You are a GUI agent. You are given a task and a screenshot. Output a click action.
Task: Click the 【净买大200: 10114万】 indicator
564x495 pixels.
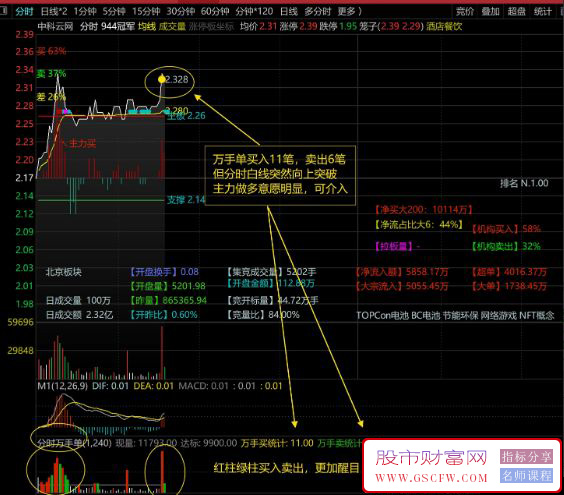423,209
